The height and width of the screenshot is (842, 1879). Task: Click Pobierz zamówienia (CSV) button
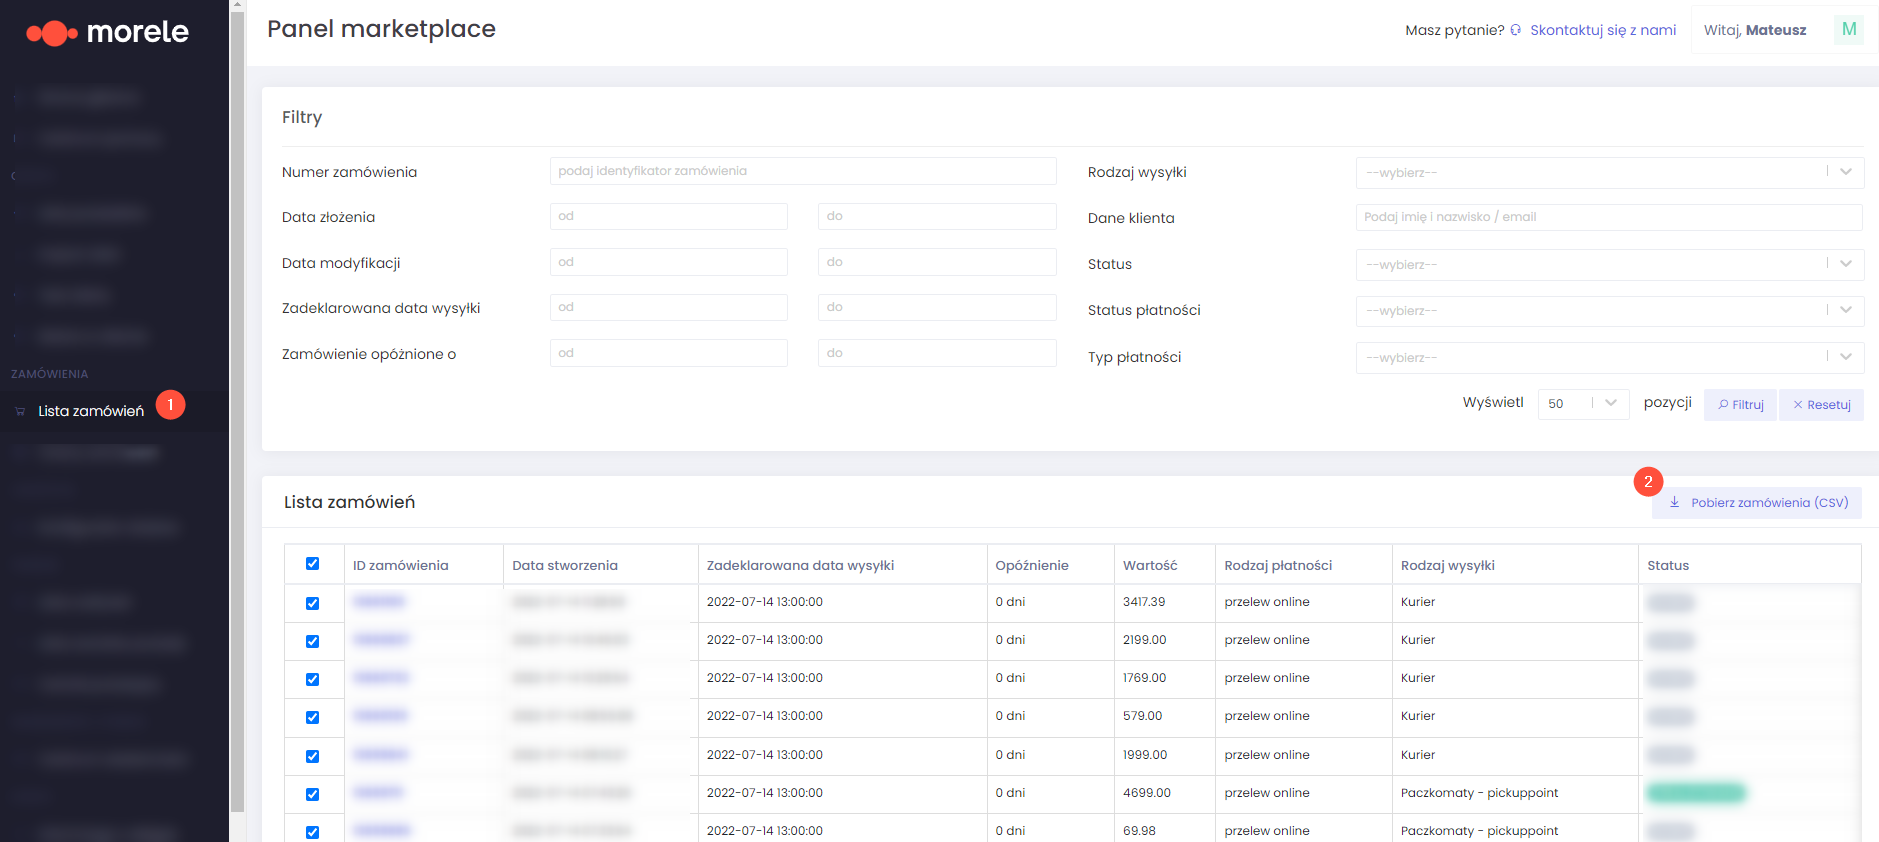coord(1757,502)
